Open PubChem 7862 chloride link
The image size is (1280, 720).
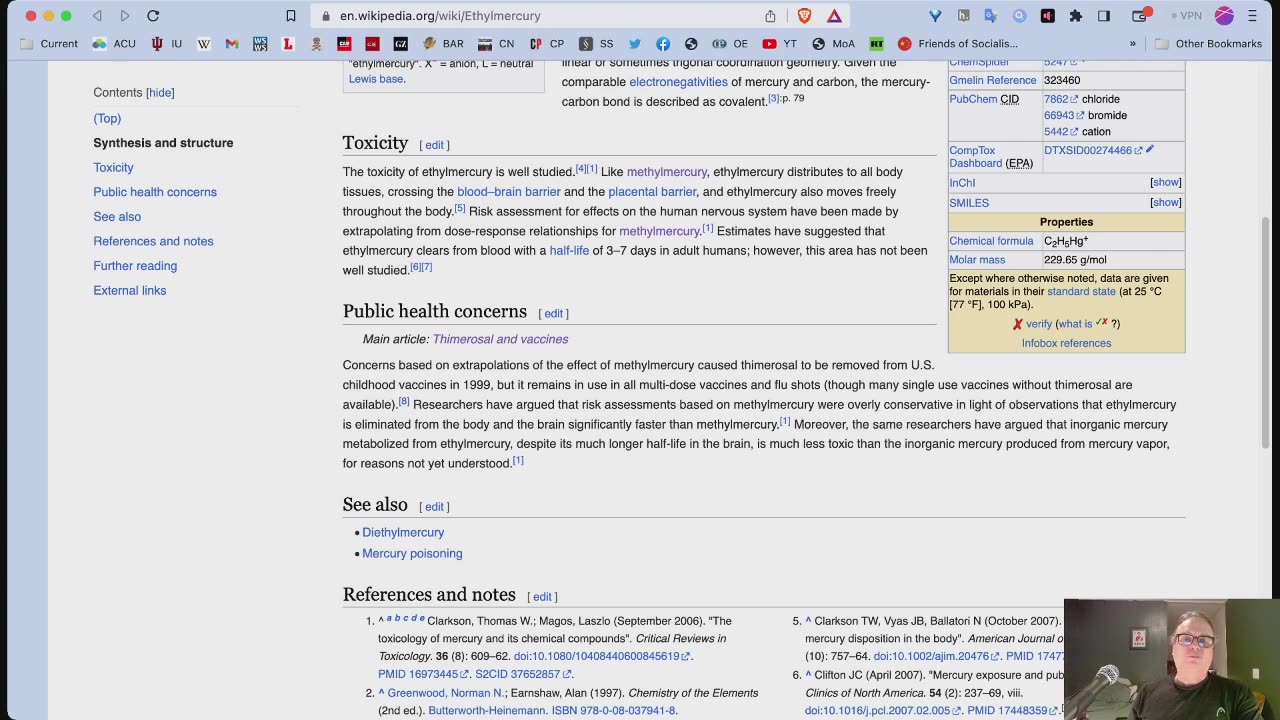pos(1060,99)
